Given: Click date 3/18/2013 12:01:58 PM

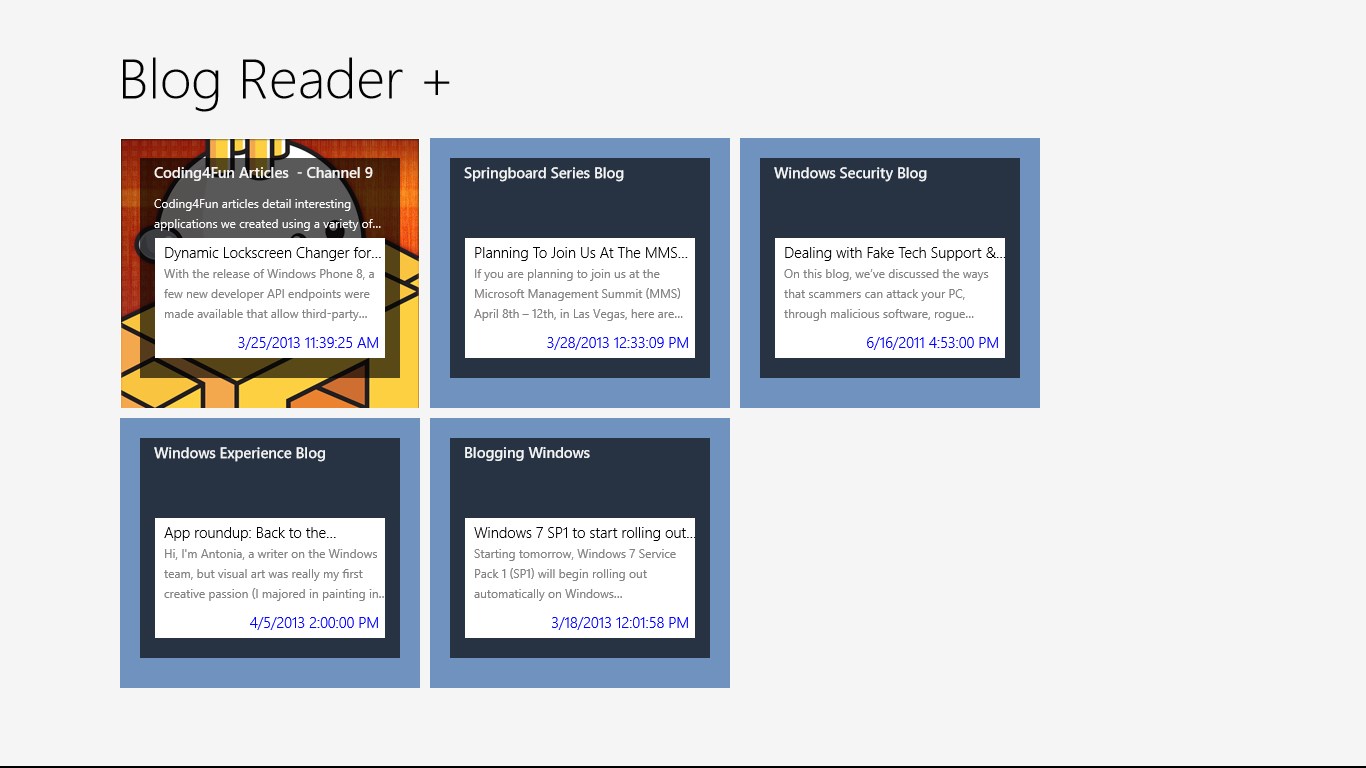Looking at the screenshot, I should (x=620, y=623).
